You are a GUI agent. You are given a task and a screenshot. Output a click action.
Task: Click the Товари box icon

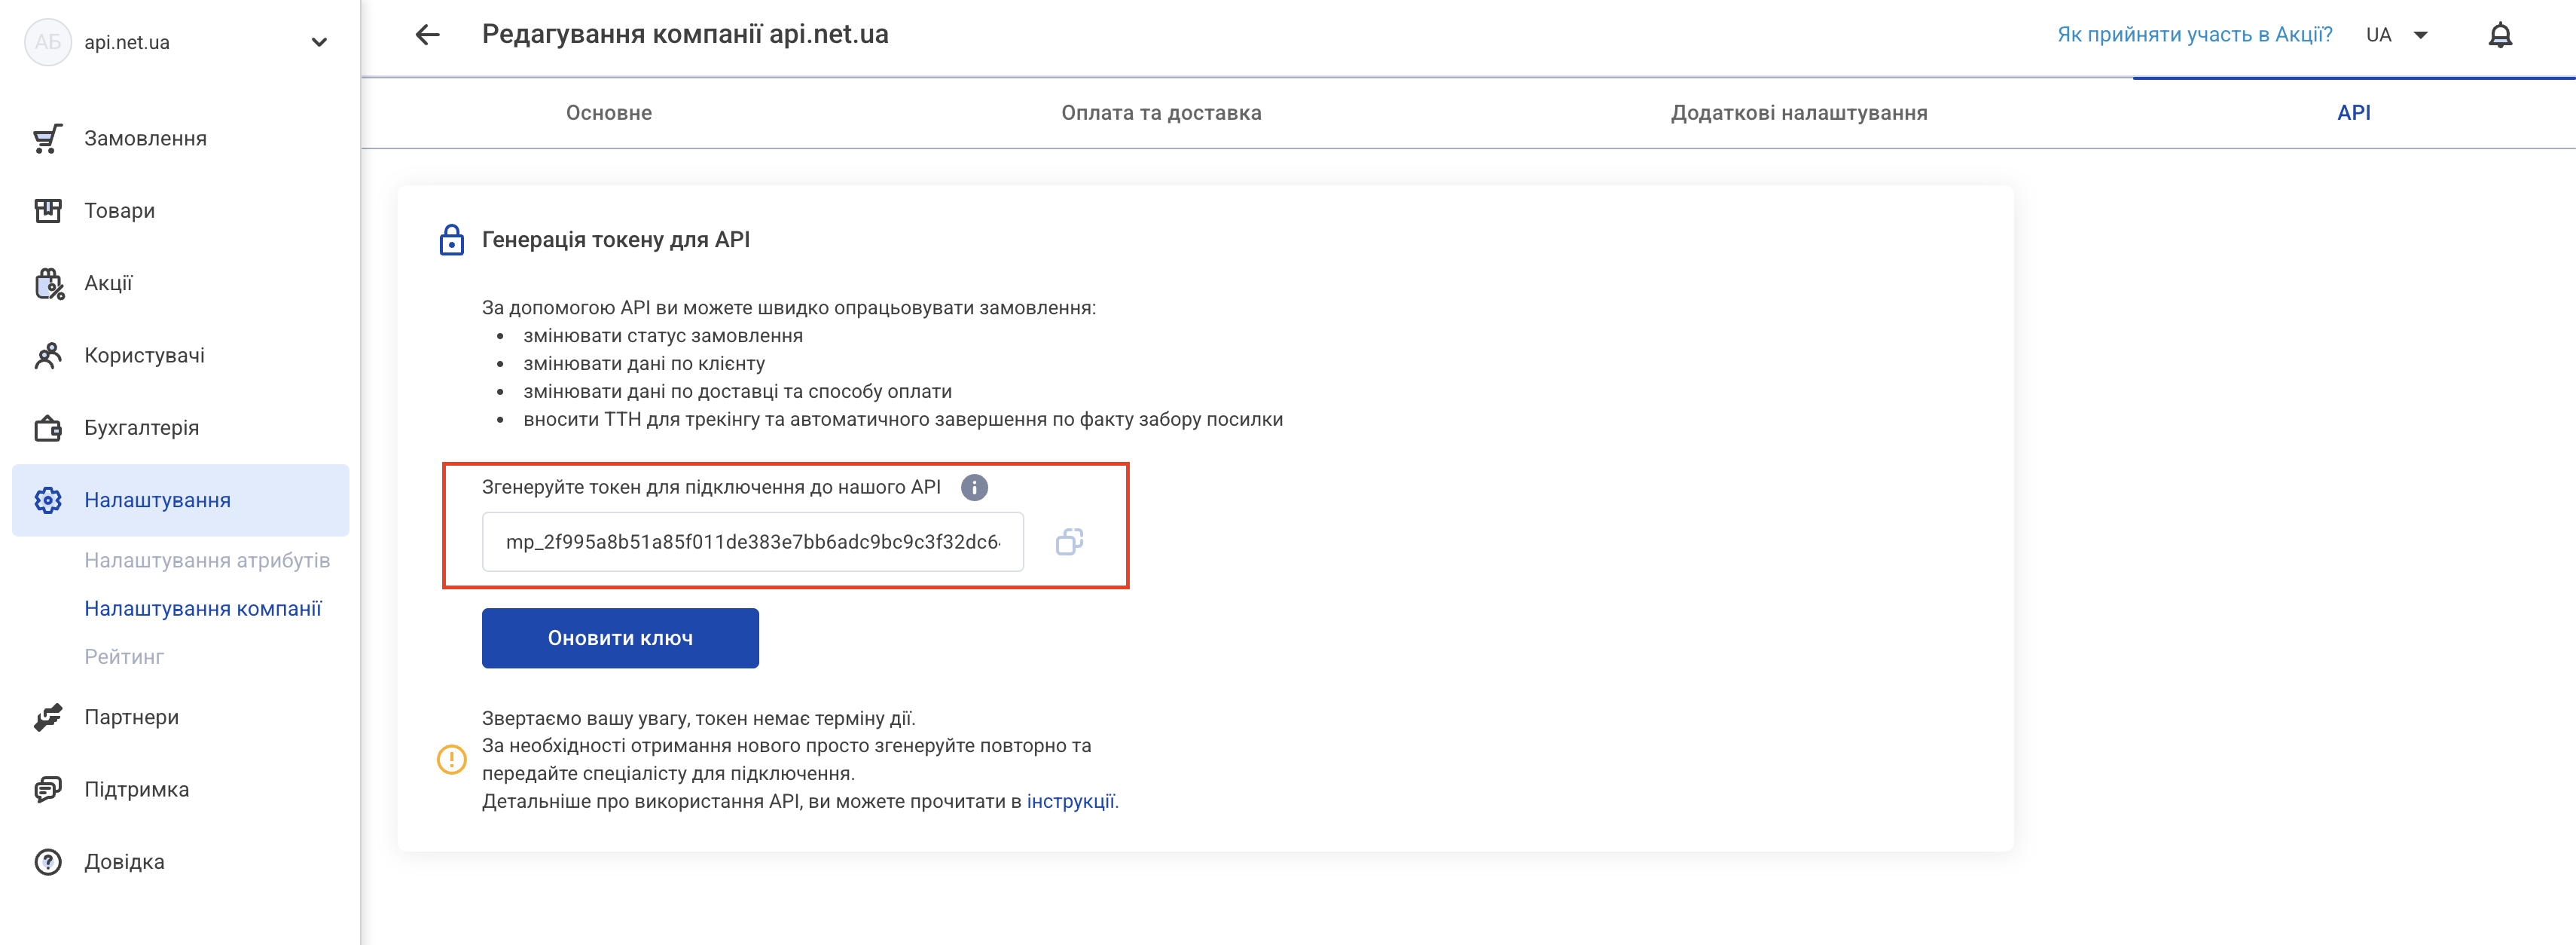[x=48, y=211]
